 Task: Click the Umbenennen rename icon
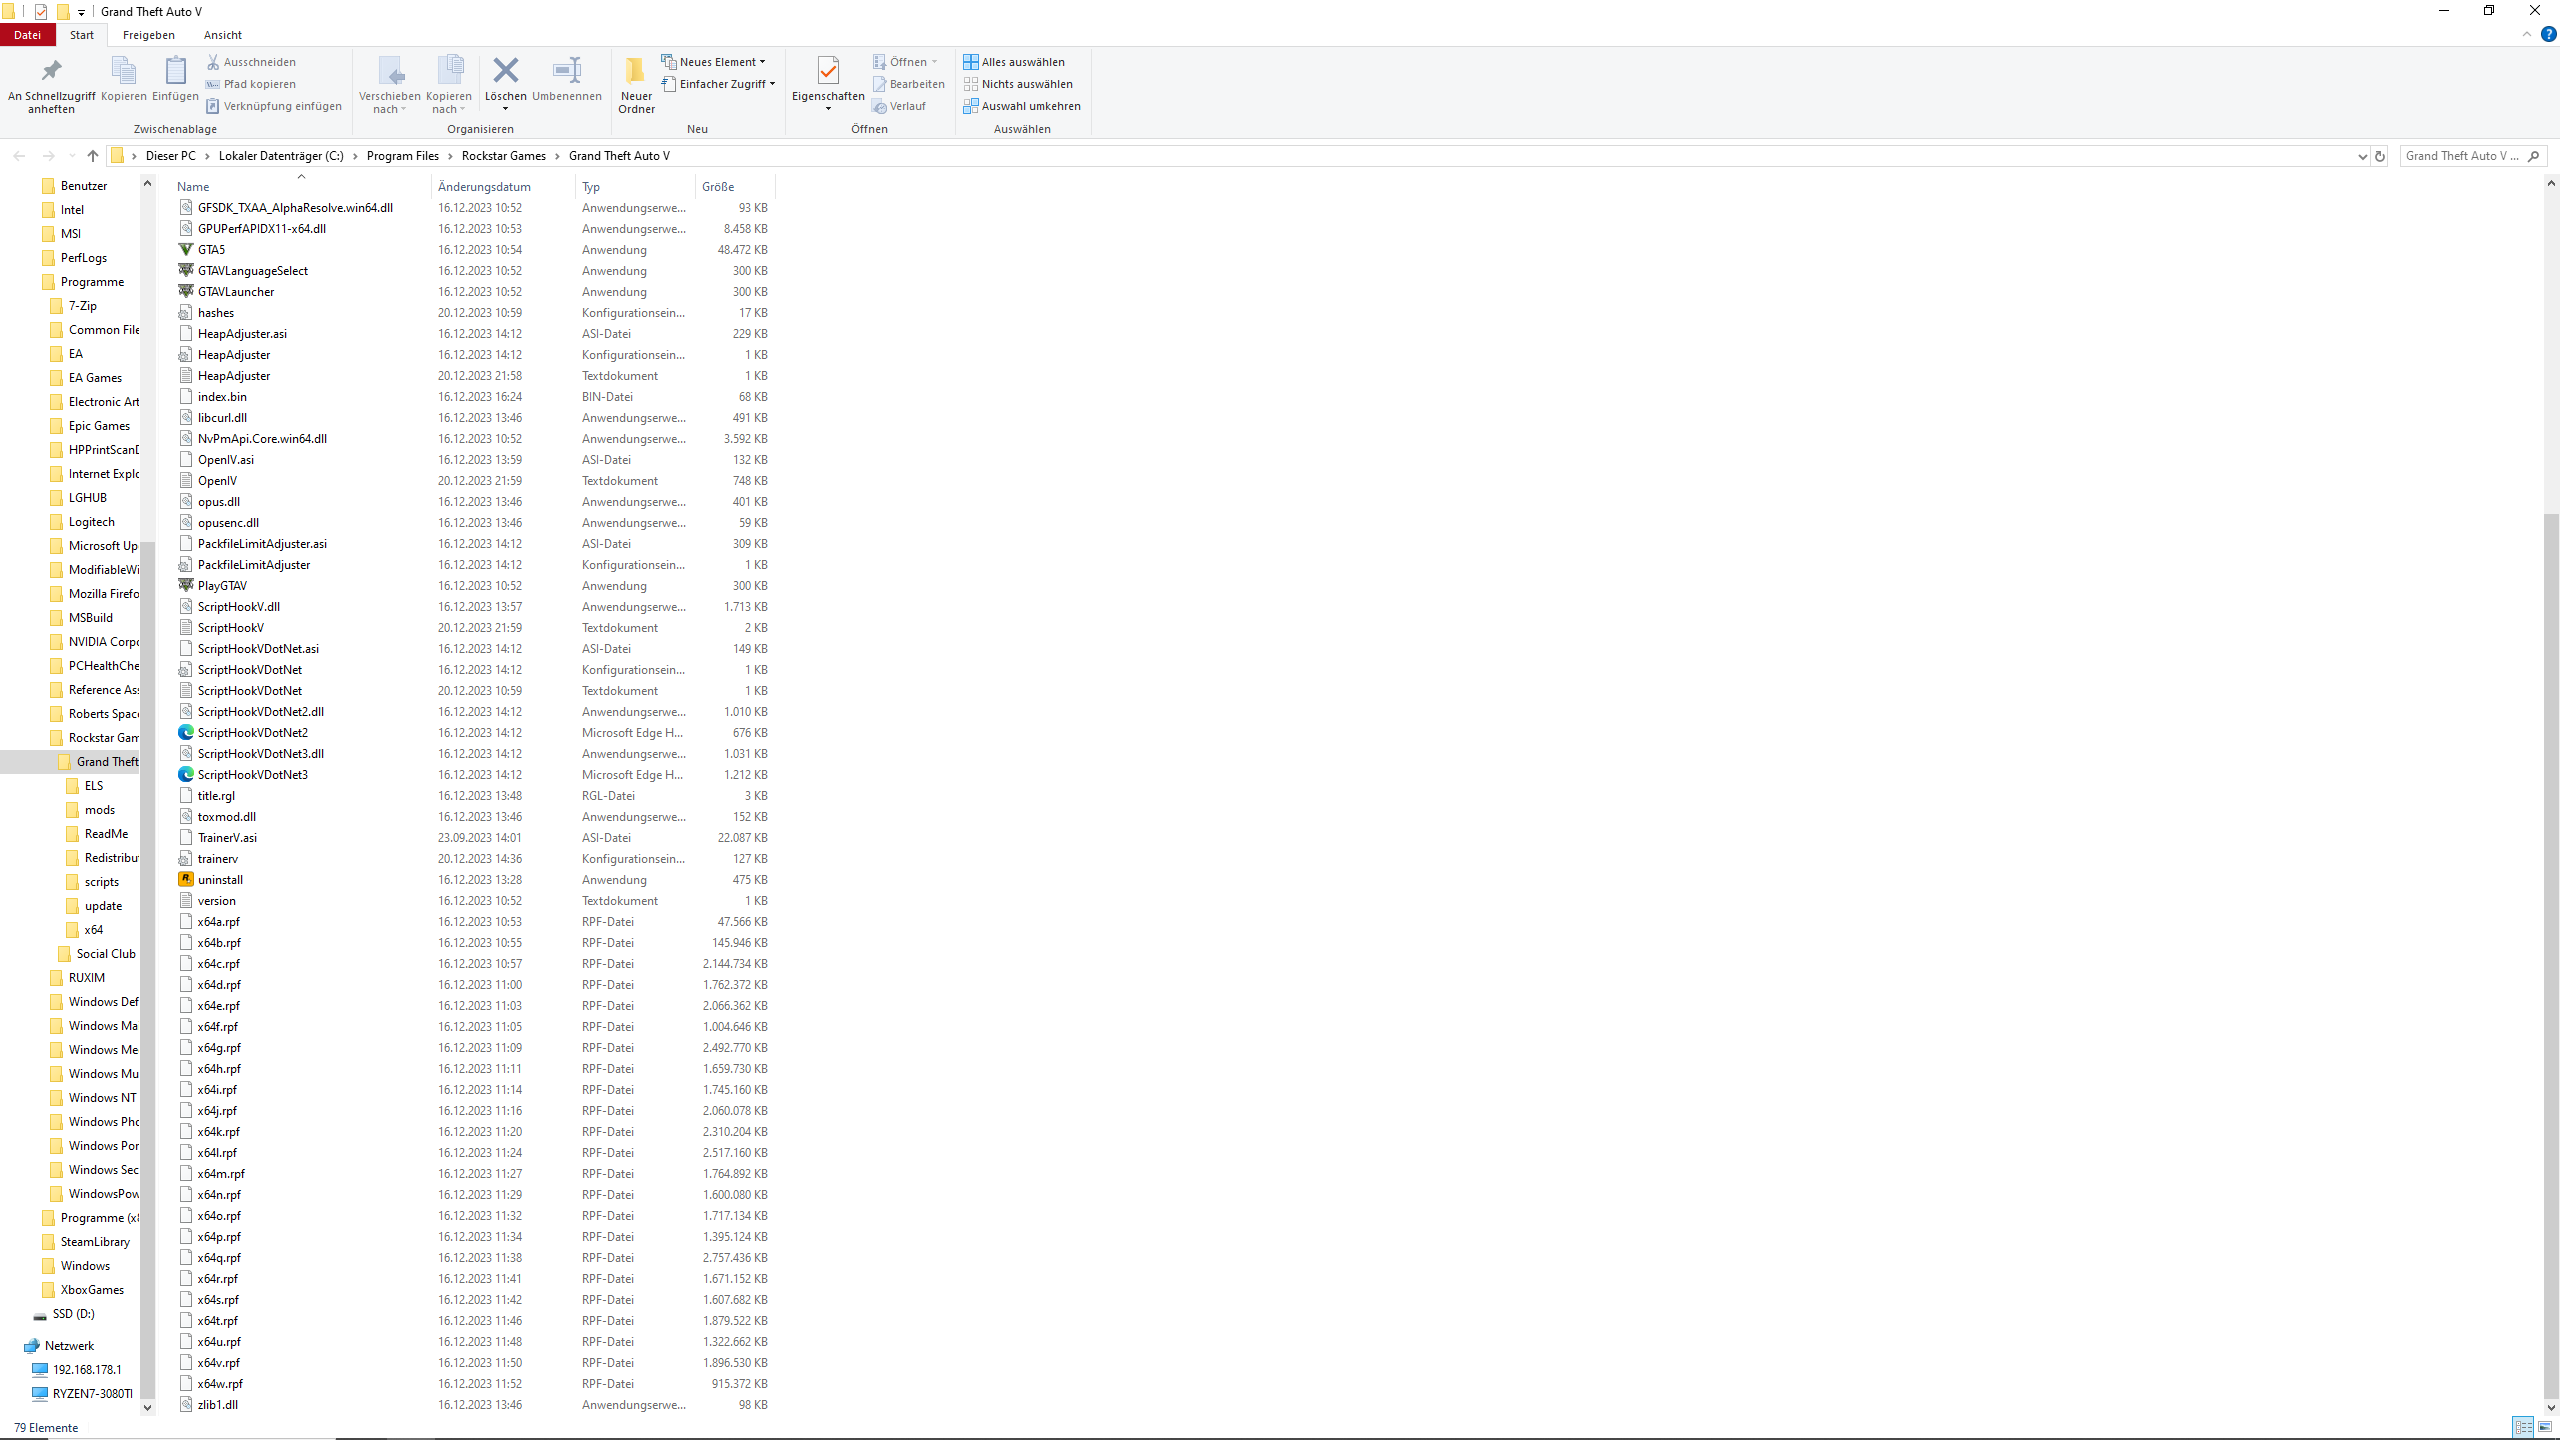coord(566,72)
